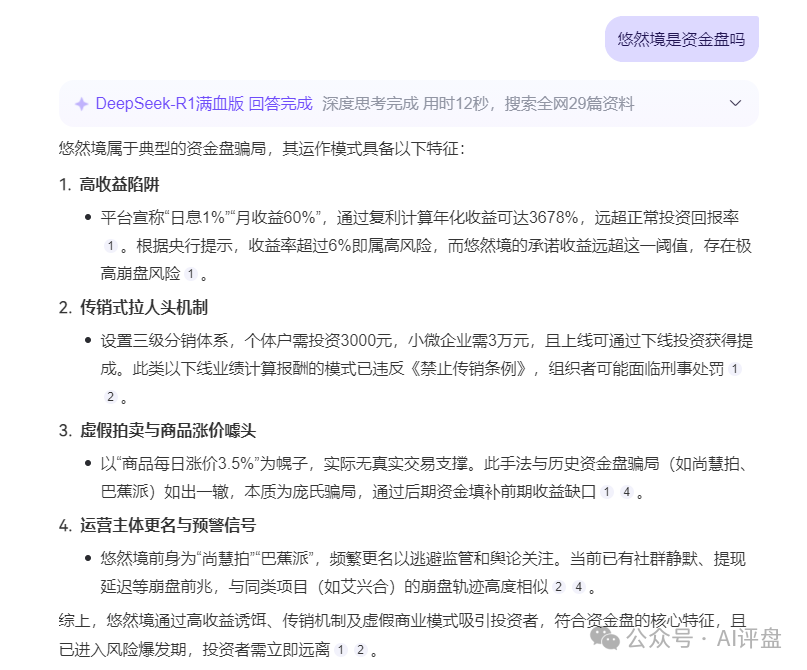This screenshot has width=807, height=670.
Task: Click the heading 传销式拉人头机制
Action: (x=144, y=307)
